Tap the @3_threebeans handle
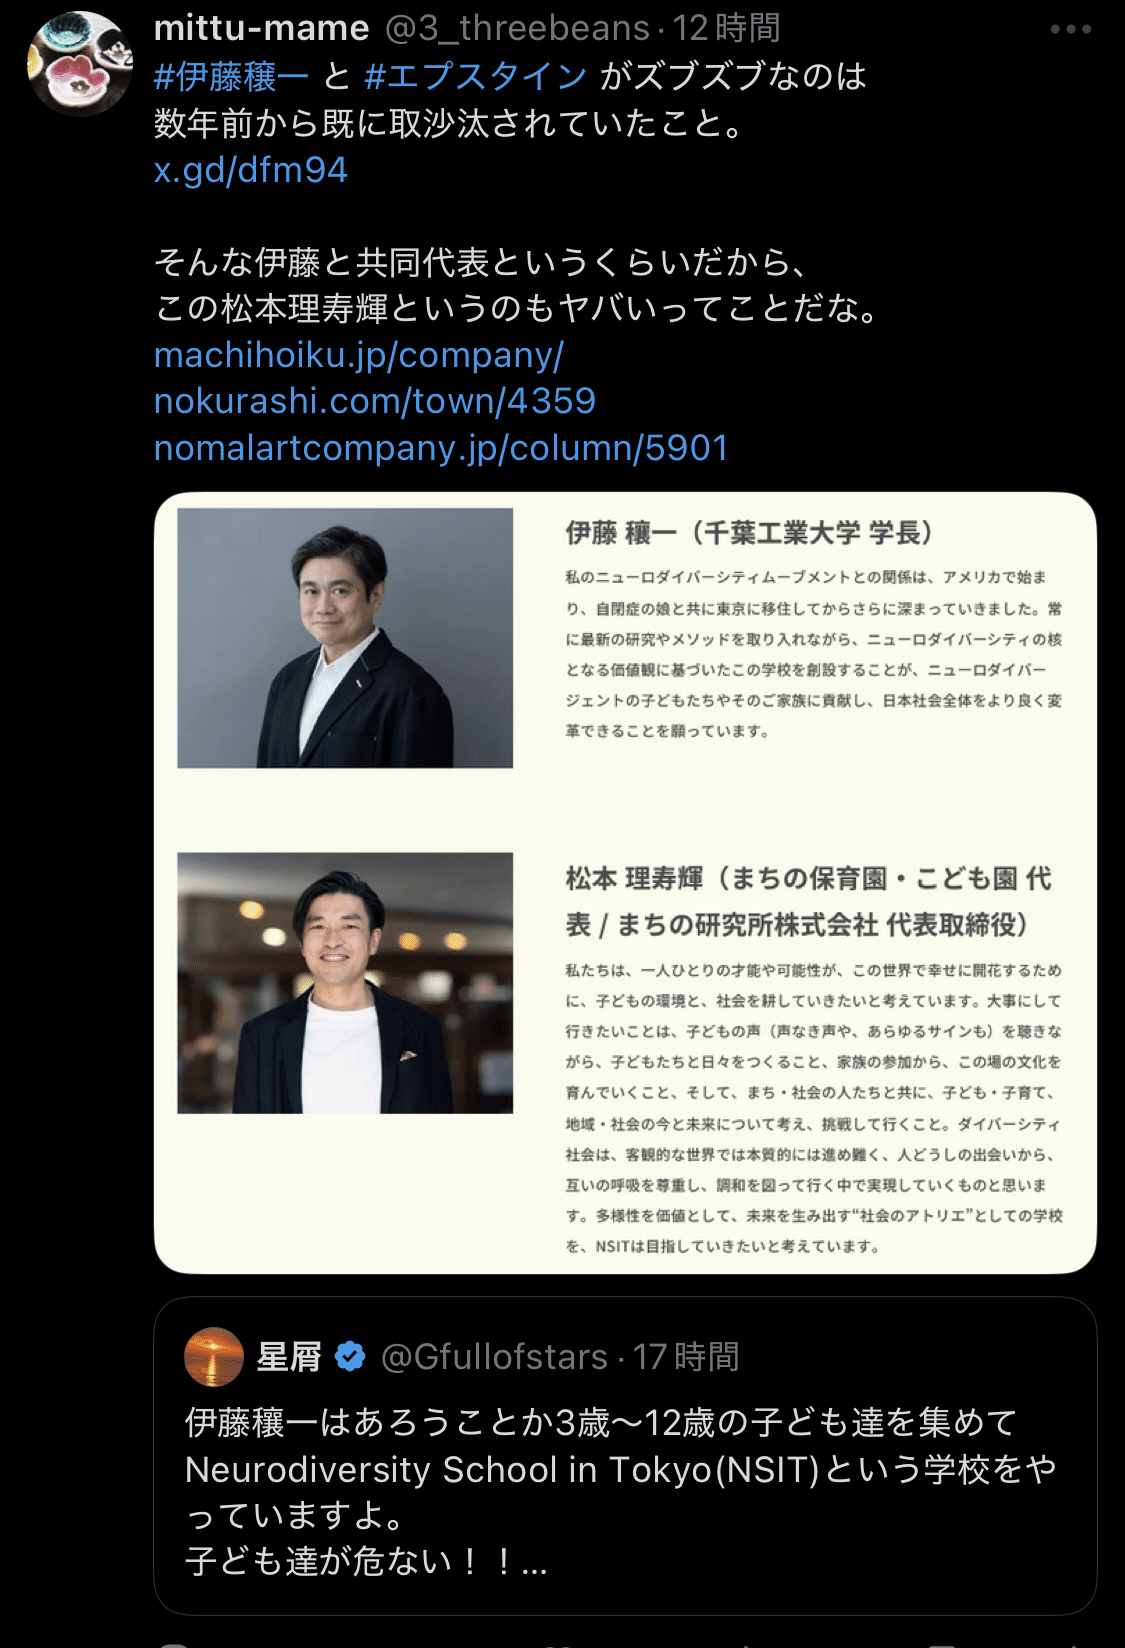Viewport: 1125px width, 1648px height. [518, 29]
